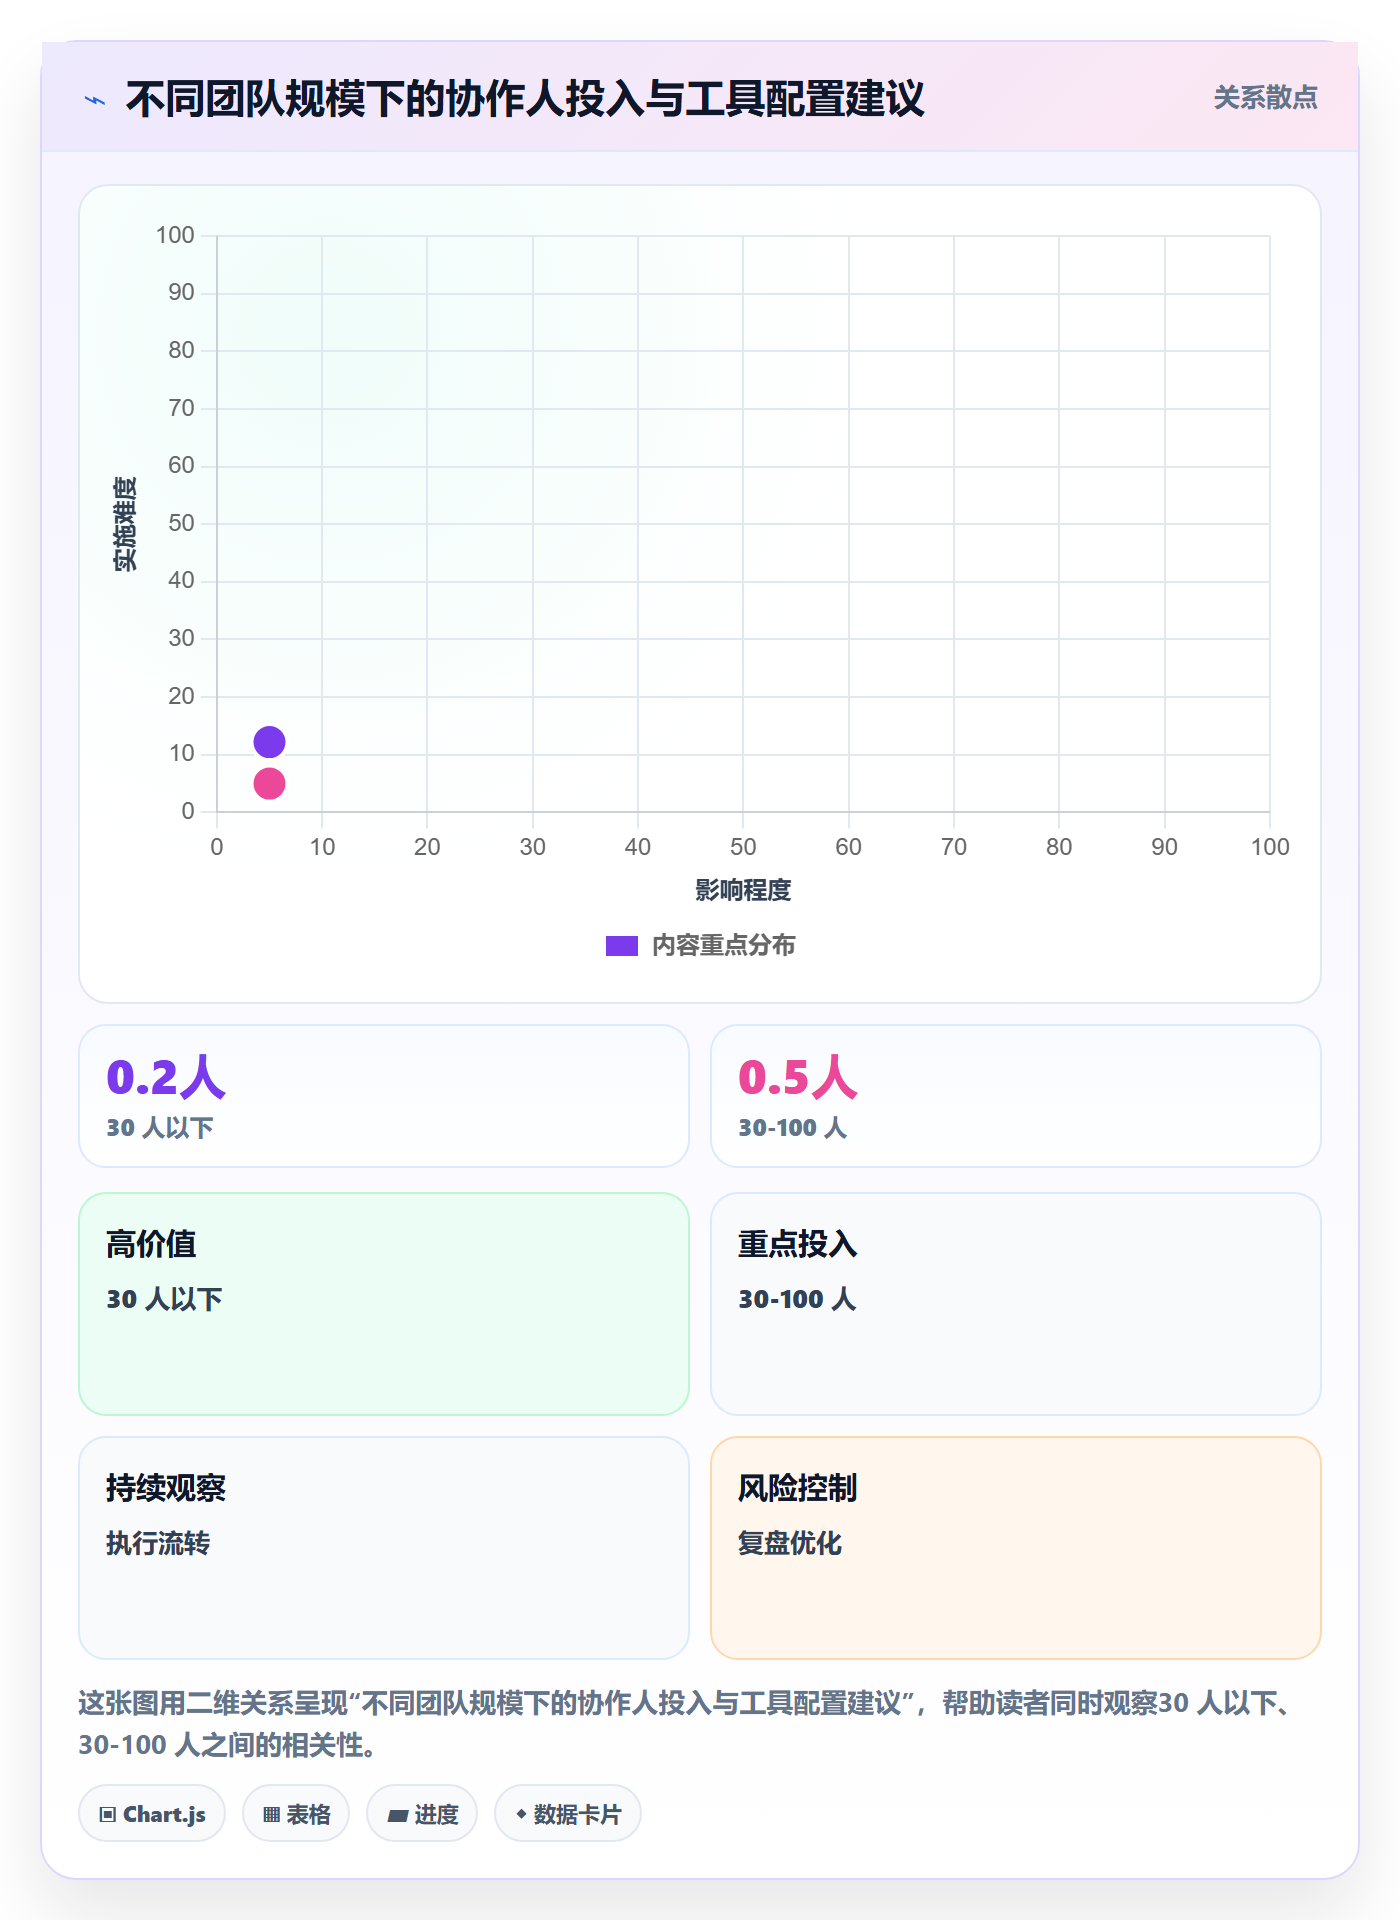
Task: Click 执行流转 in the 持续观察 card
Action: (158, 1543)
